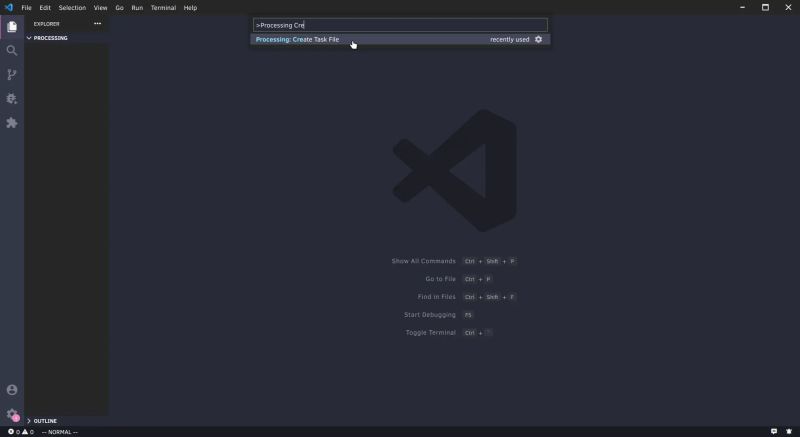Open the Selection menu
800x437 pixels.
click(72, 8)
